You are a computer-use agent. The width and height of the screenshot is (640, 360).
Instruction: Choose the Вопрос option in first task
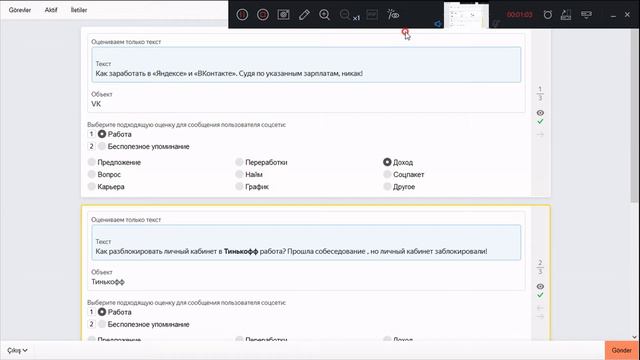pyautogui.click(x=91, y=174)
